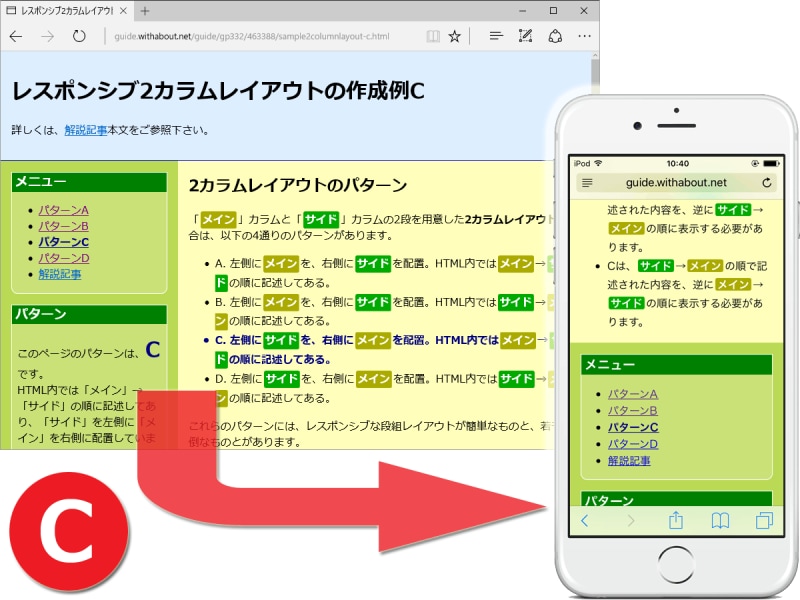Image resolution: width=800 pixels, height=600 pixels.
Task: Add this page to favorites with the star
Action: click(x=455, y=36)
